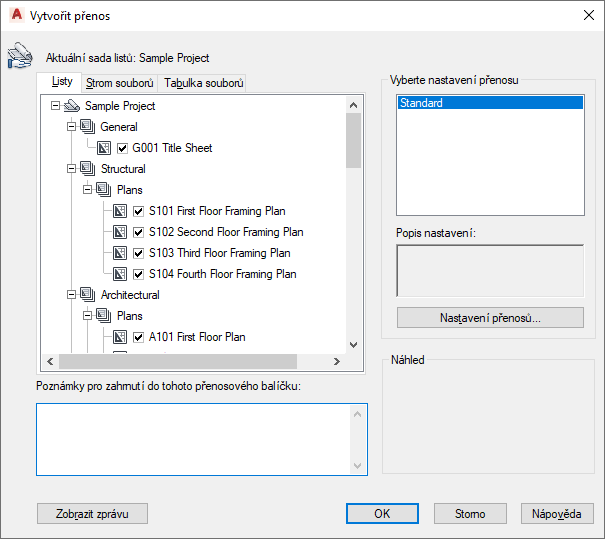
Task: Collapse the Architectural subset node
Action: (x=71, y=295)
